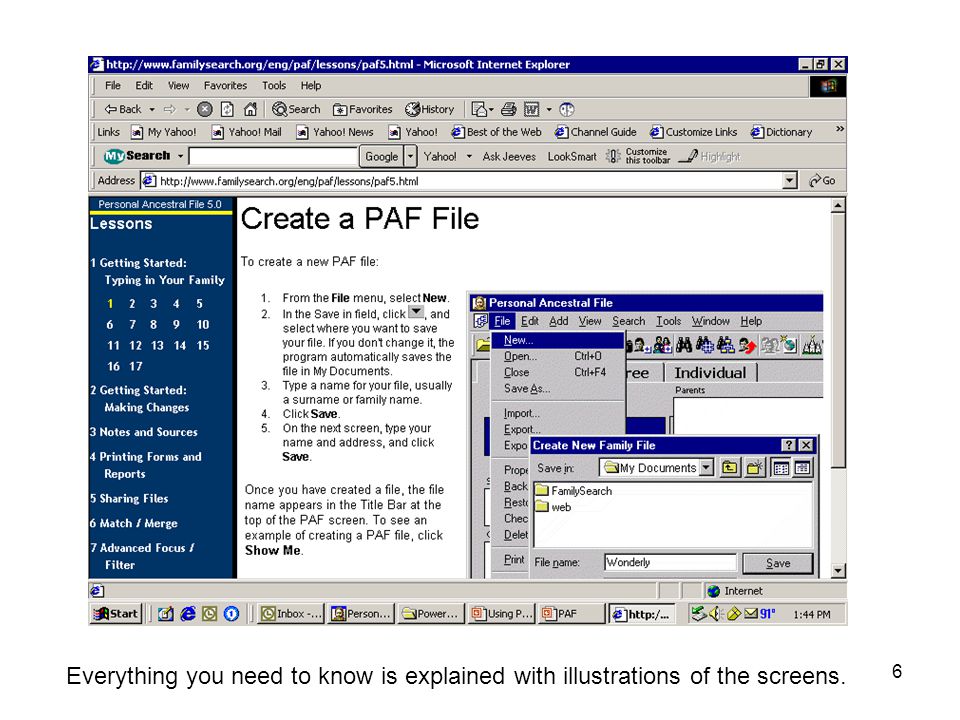Open Search in the browser toolbar

[296, 110]
